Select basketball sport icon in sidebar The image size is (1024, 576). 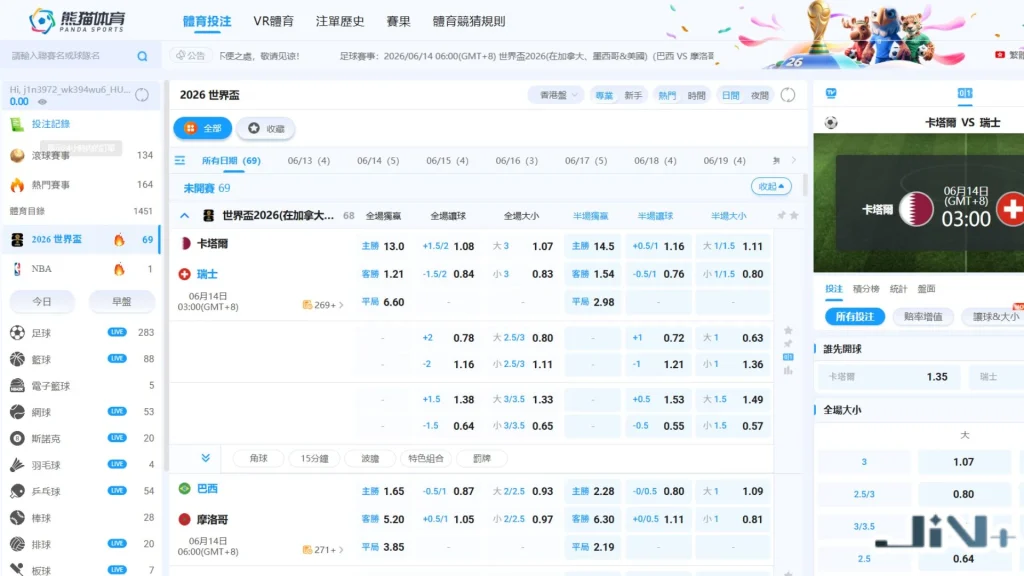pos(18,359)
